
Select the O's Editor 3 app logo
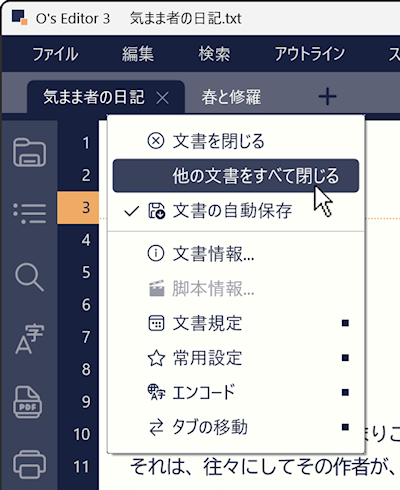pos(20,17)
